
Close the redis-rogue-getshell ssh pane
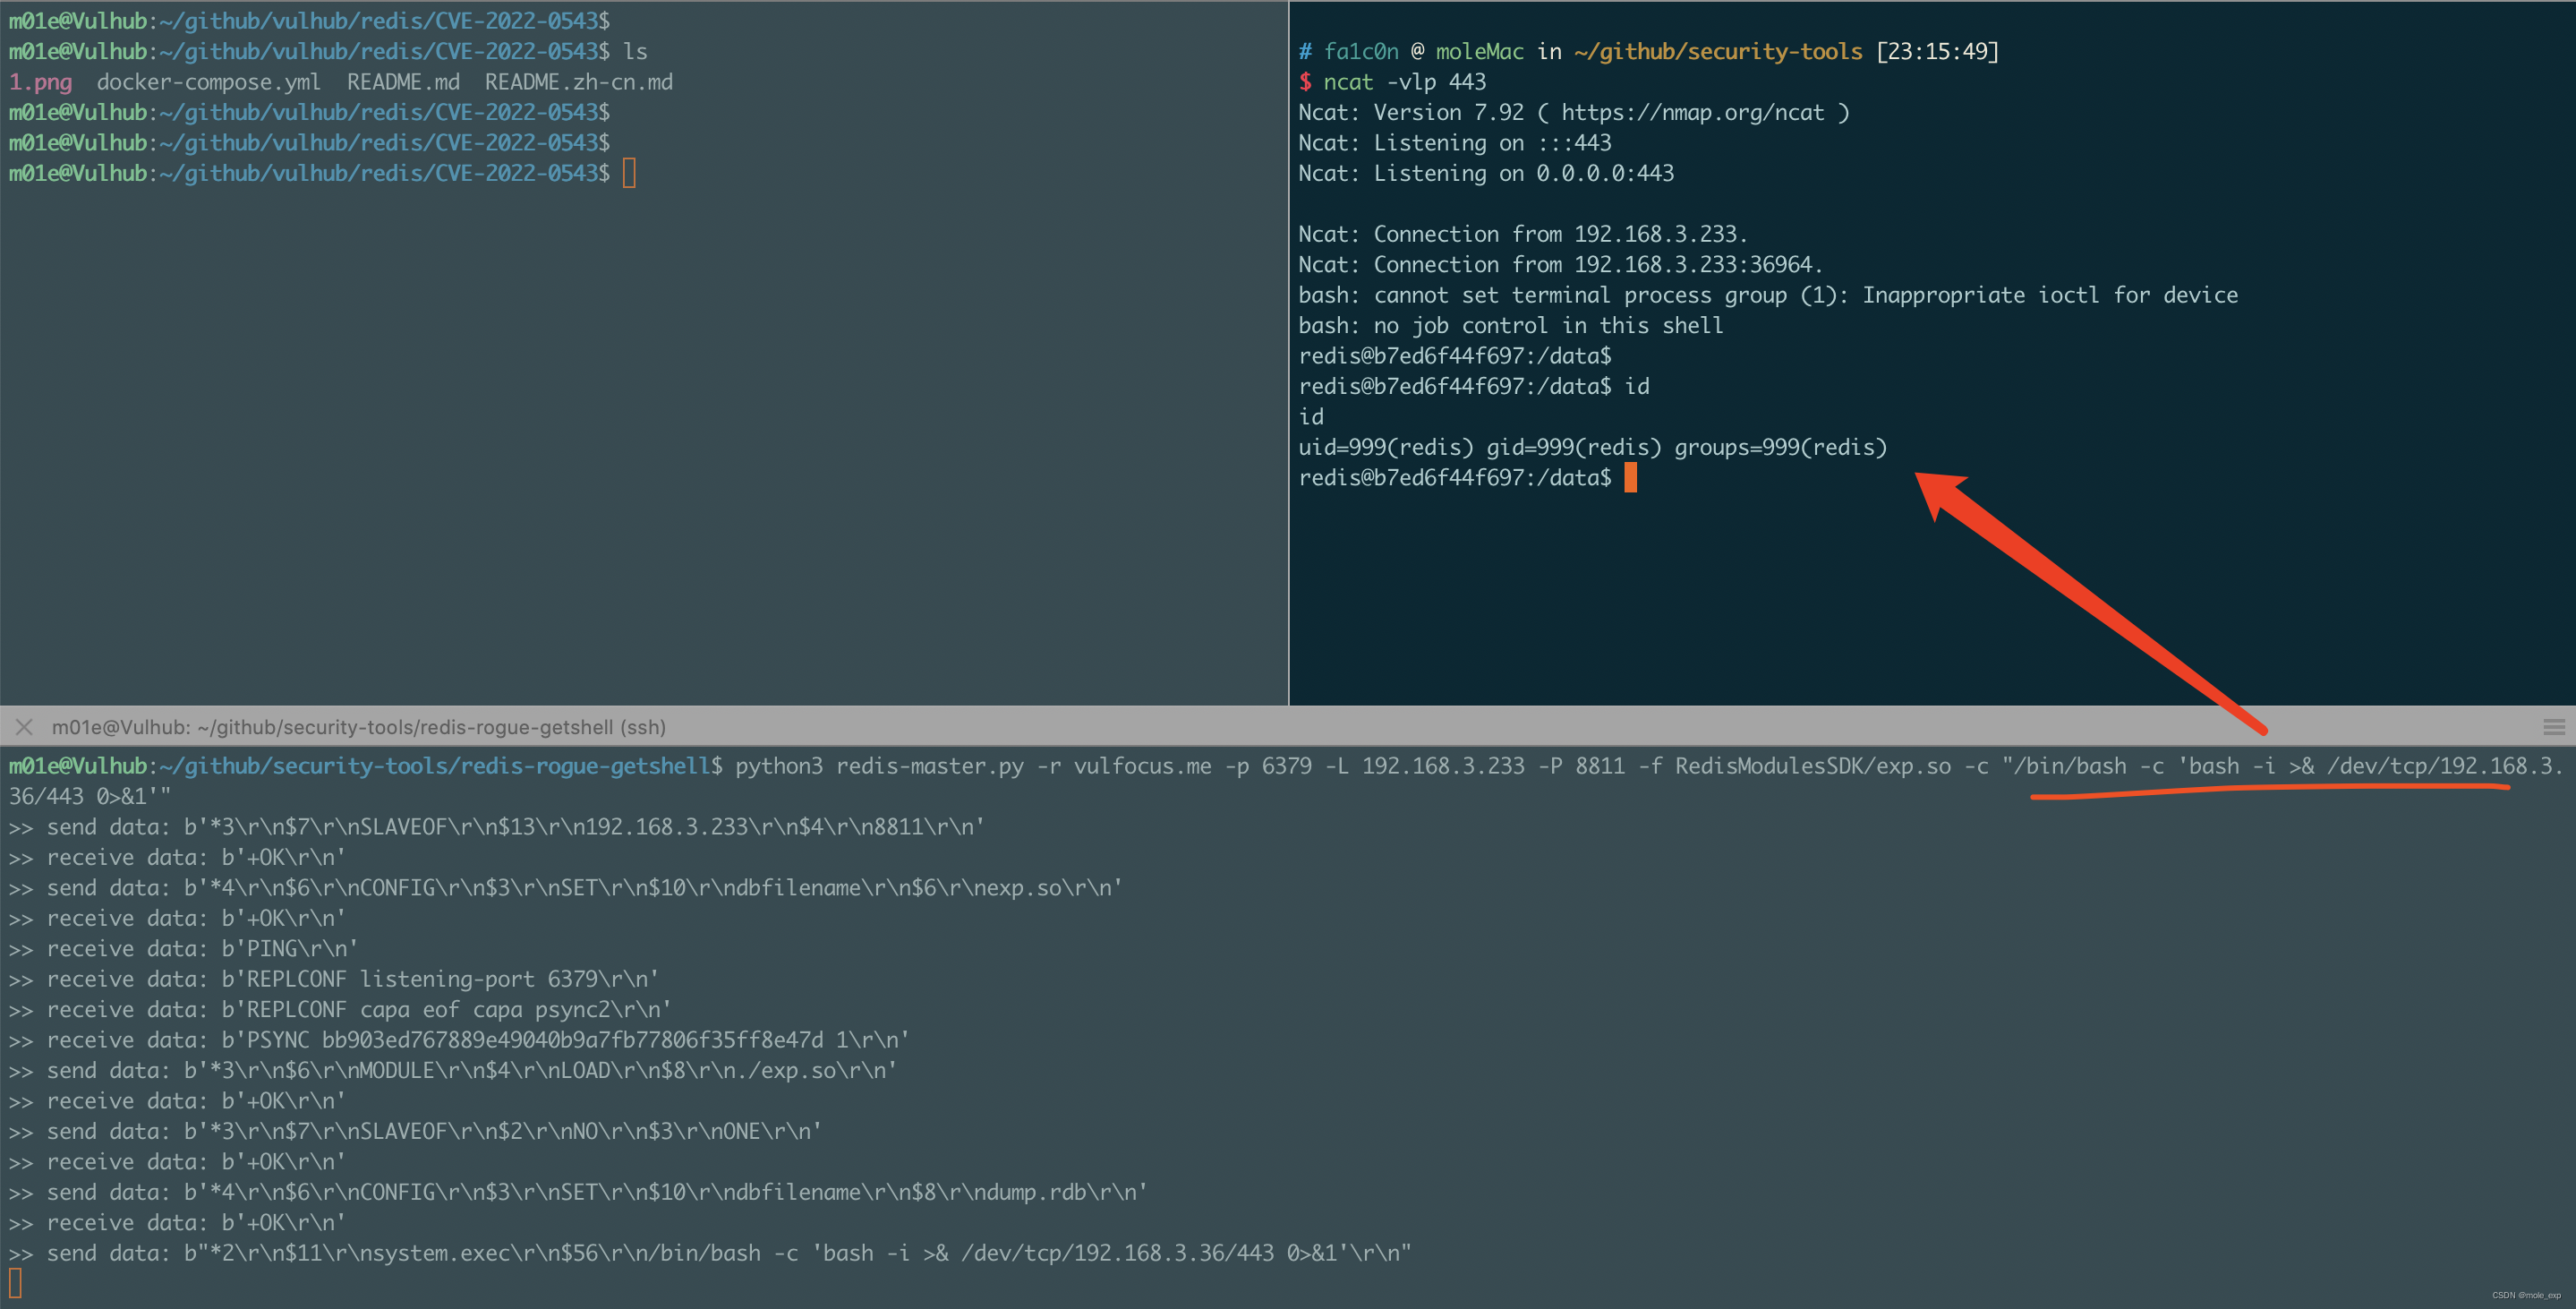coord(24,727)
